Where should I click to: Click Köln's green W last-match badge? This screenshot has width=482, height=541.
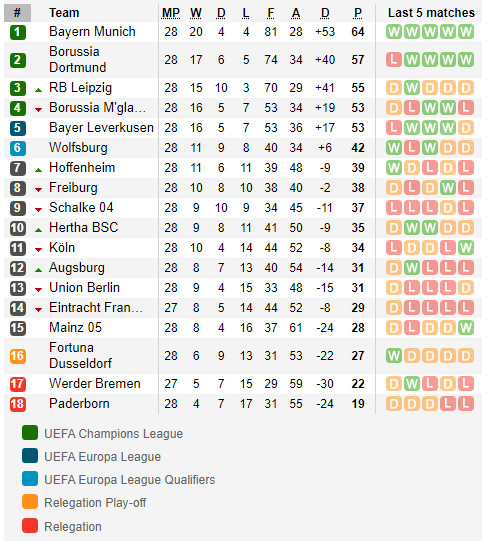point(466,248)
